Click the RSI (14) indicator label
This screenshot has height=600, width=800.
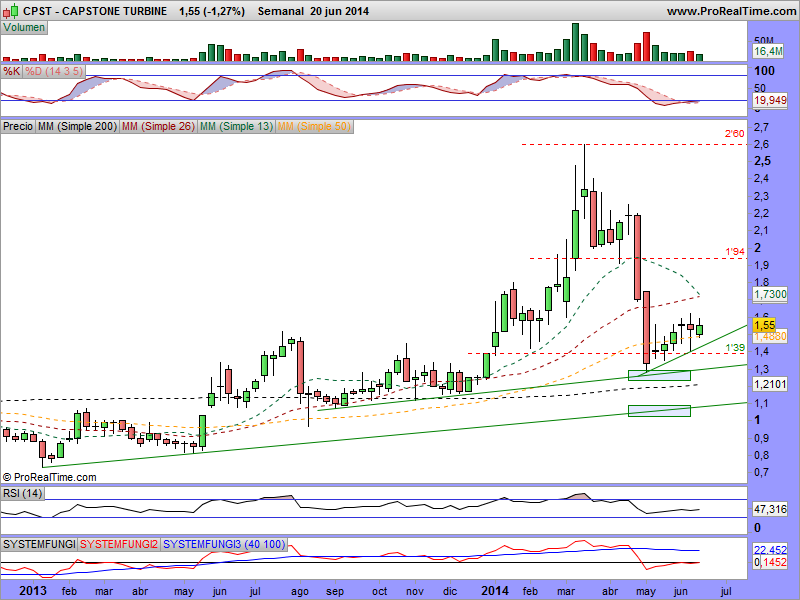point(22,493)
